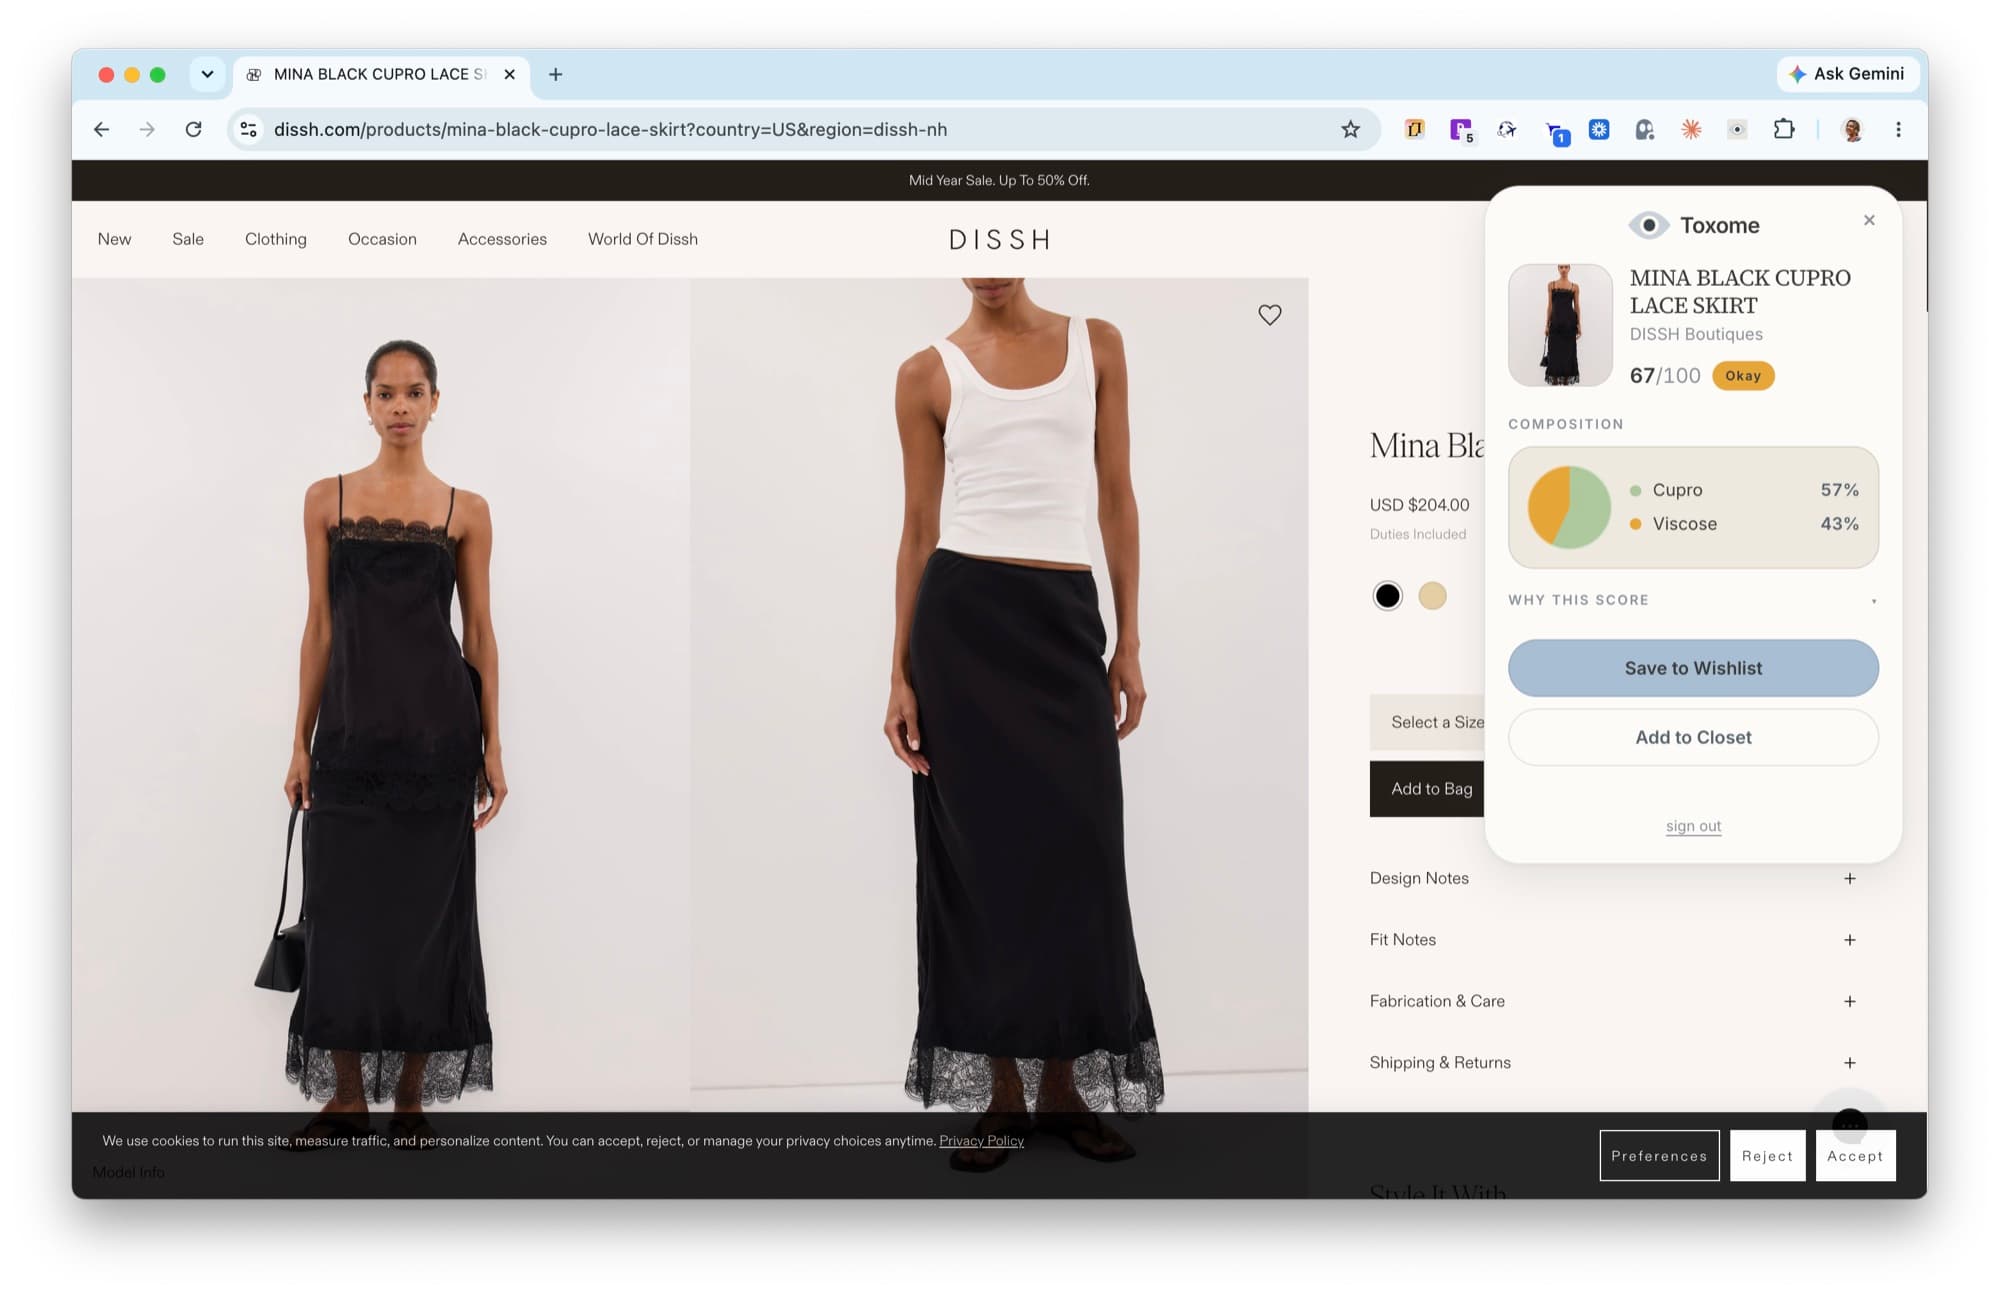Add product to favorites with heart icon
Screen dimensions: 2000x1294
[x=1269, y=315]
